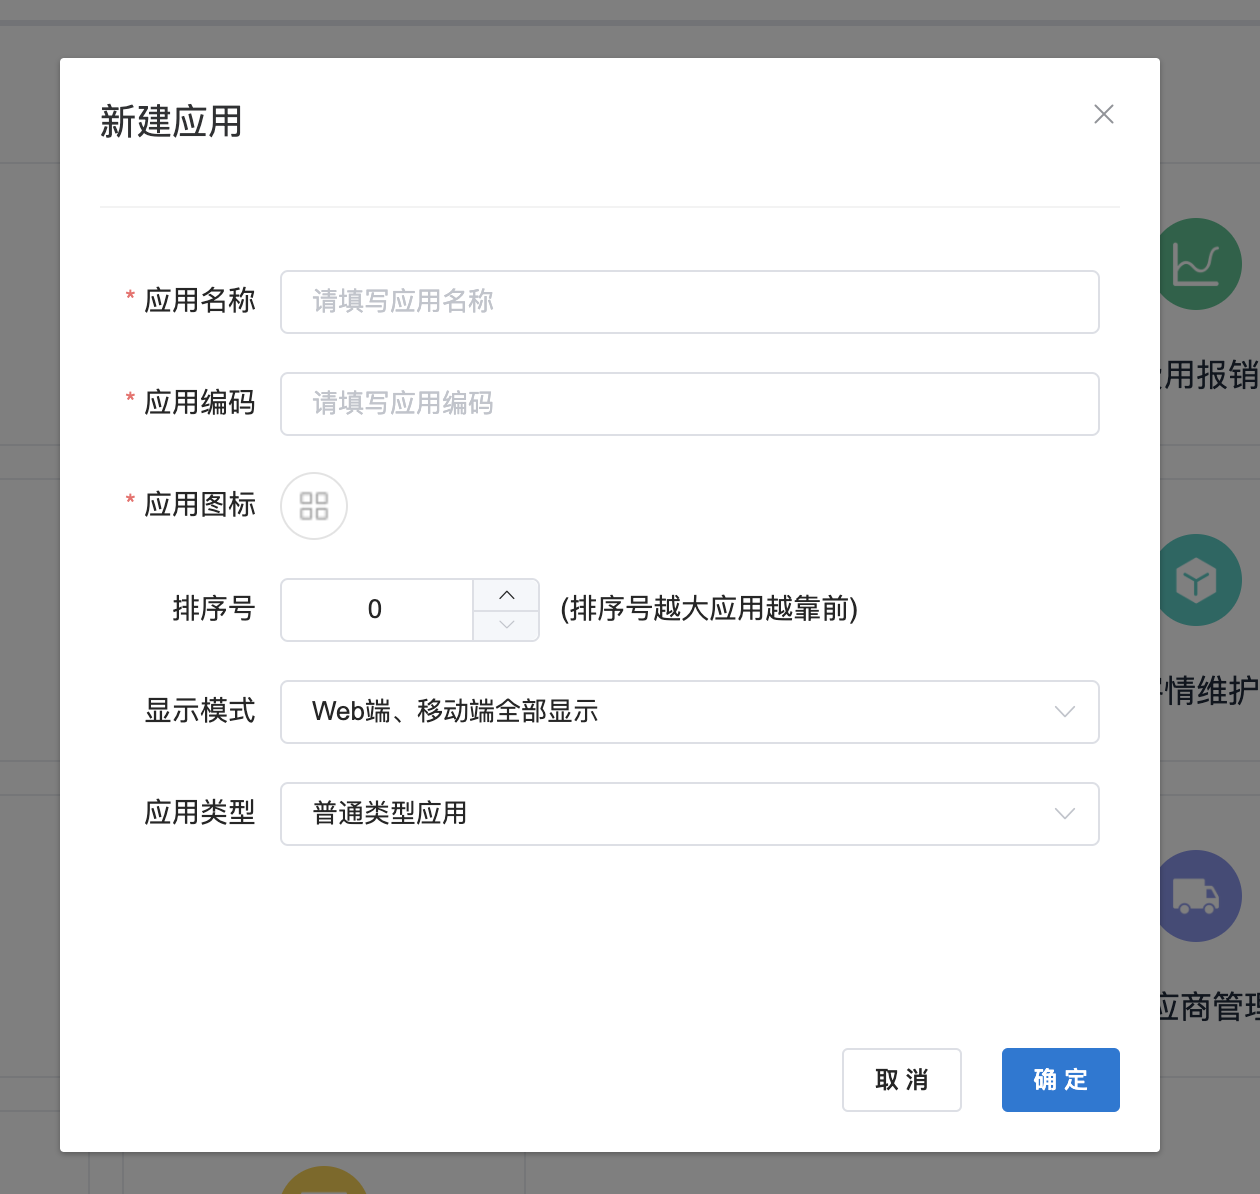Click the 新建应用 dialog title
This screenshot has height=1194, width=1260.
point(171,122)
